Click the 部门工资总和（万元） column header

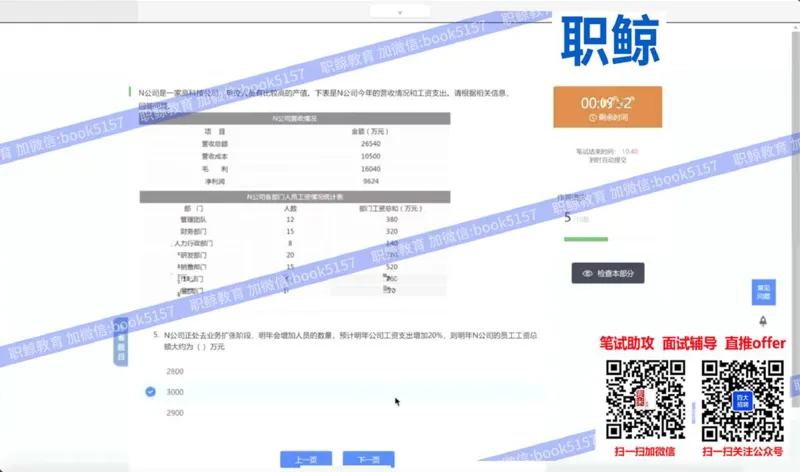point(391,209)
